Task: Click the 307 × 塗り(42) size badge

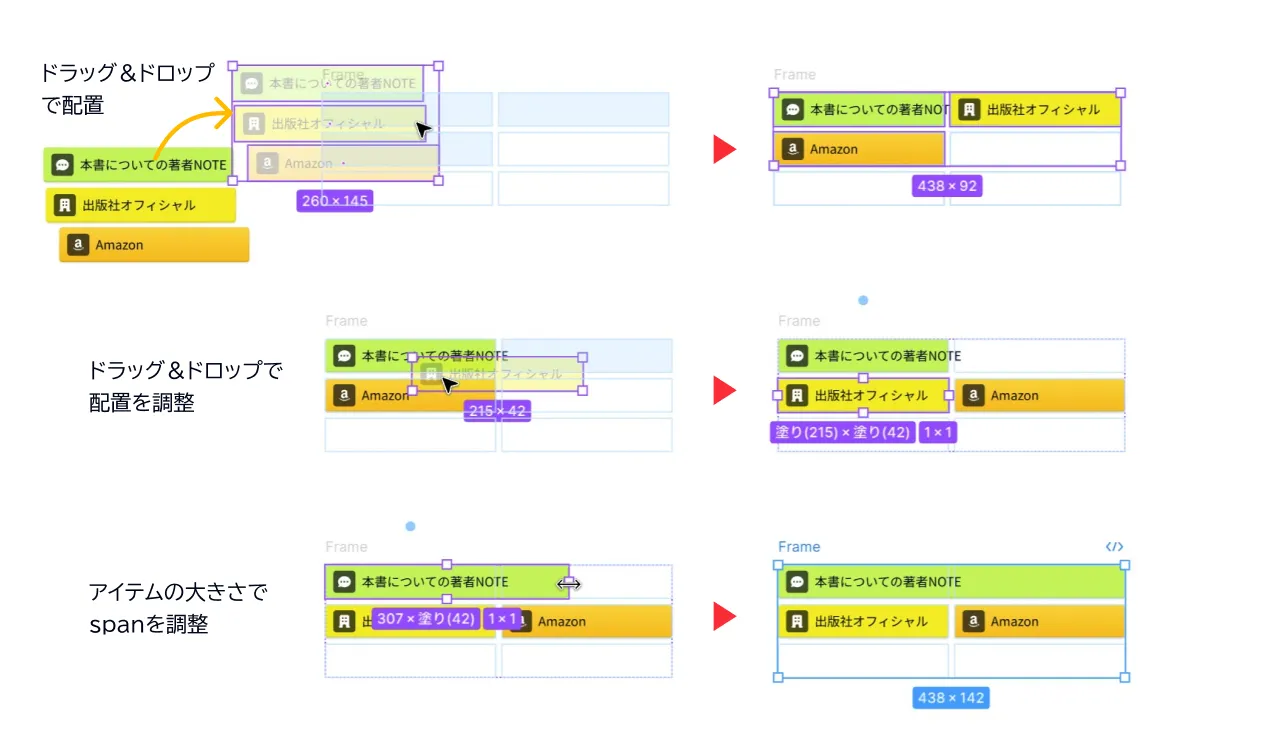Action: 425,619
